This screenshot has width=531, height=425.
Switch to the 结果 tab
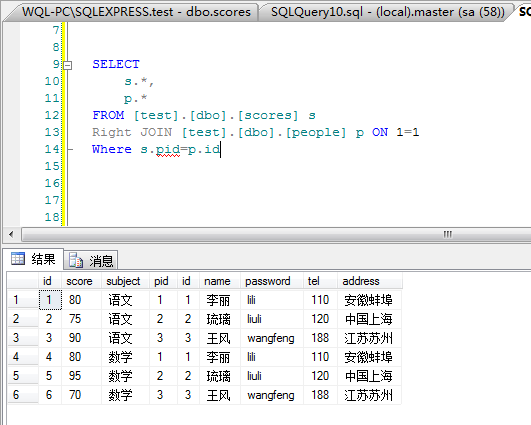click(x=33, y=259)
